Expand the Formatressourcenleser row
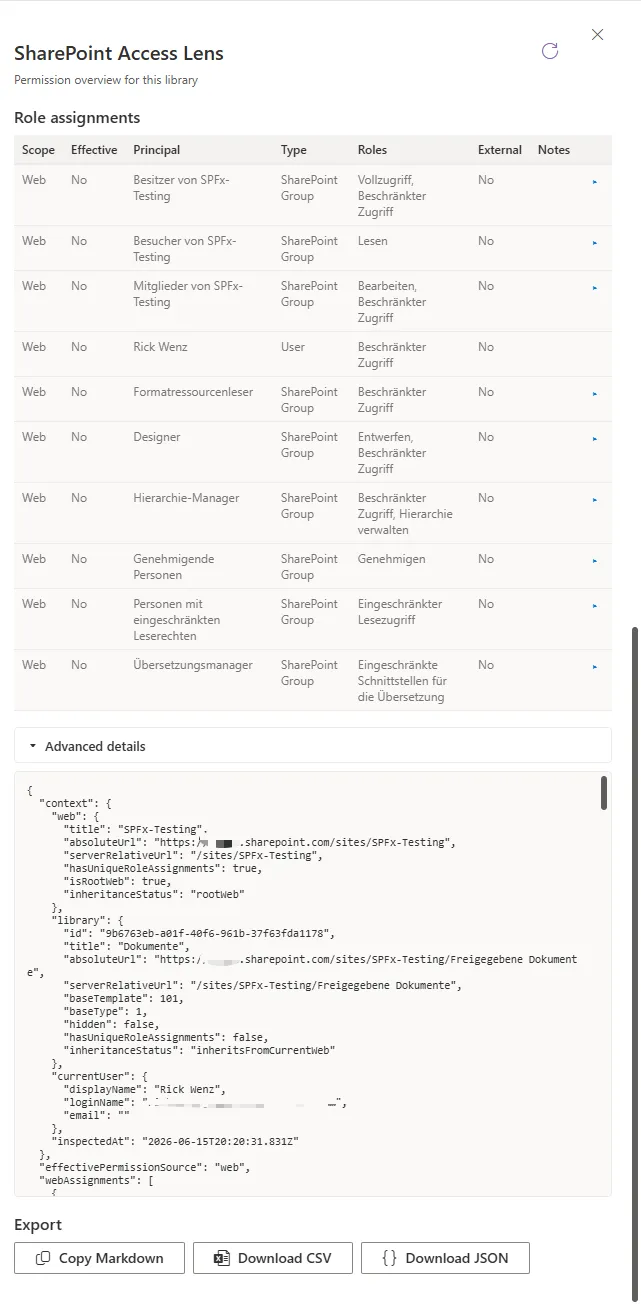 click(x=595, y=394)
